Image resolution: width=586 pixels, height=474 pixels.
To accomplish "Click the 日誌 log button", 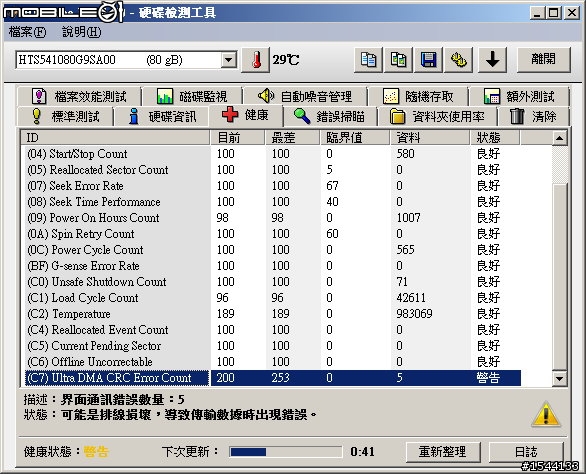I will (x=526, y=452).
